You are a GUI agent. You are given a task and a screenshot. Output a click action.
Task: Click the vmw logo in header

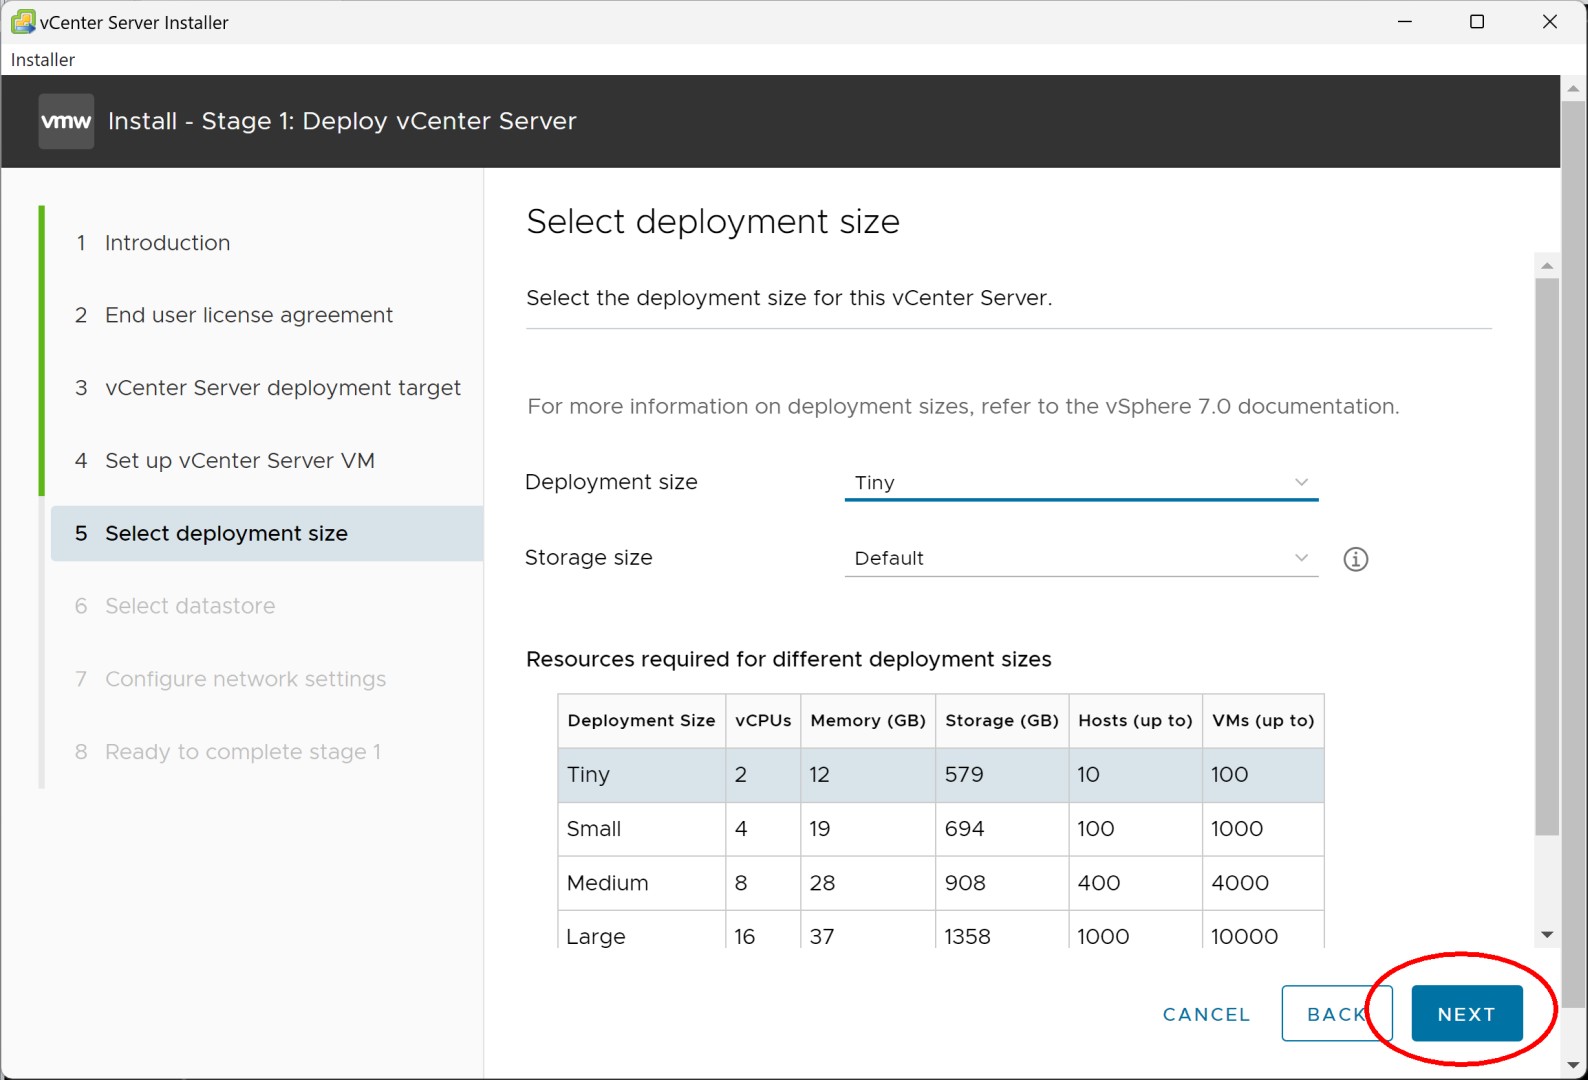(66, 121)
